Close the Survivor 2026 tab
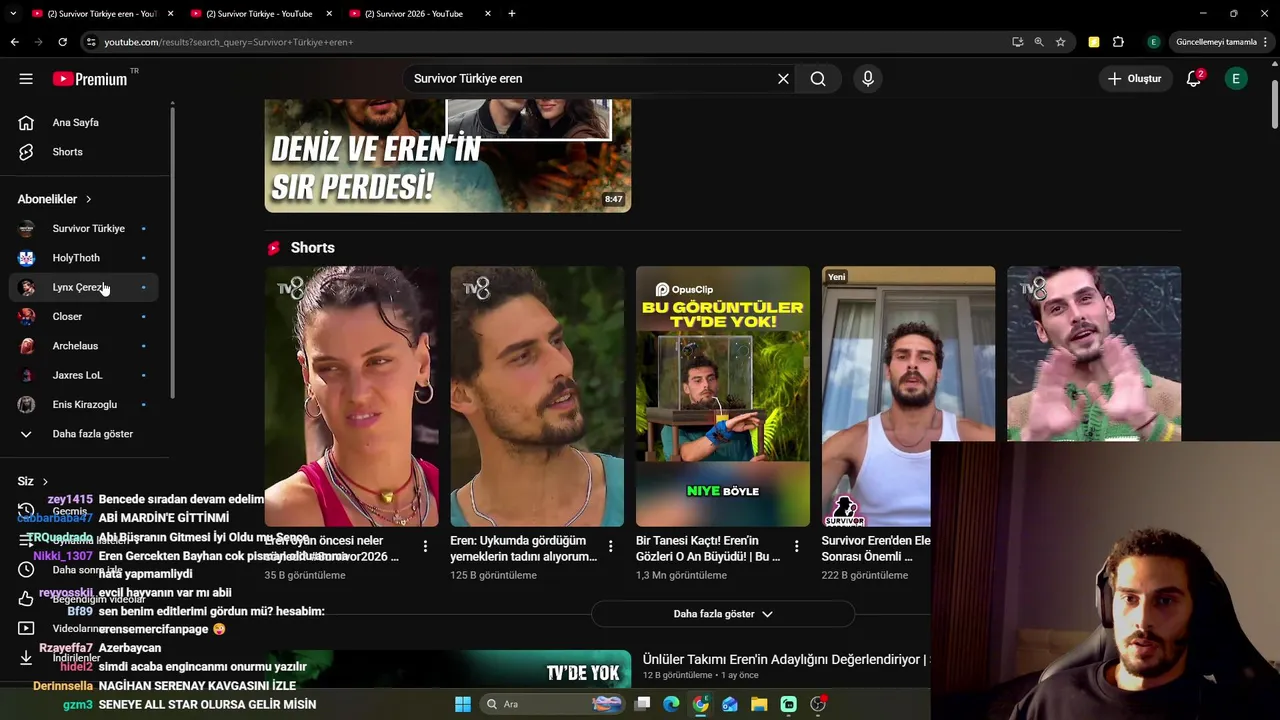Image resolution: width=1280 pixels, height=720 pixels. pyautogui.click(x=488, y=14)
